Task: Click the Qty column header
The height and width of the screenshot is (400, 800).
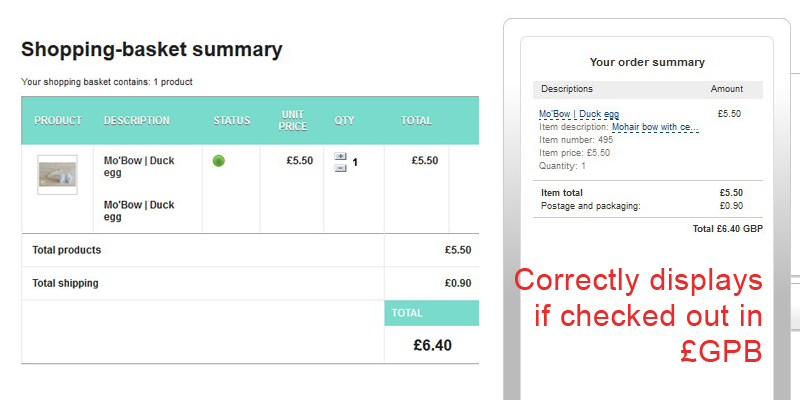Action: point(344,121)
